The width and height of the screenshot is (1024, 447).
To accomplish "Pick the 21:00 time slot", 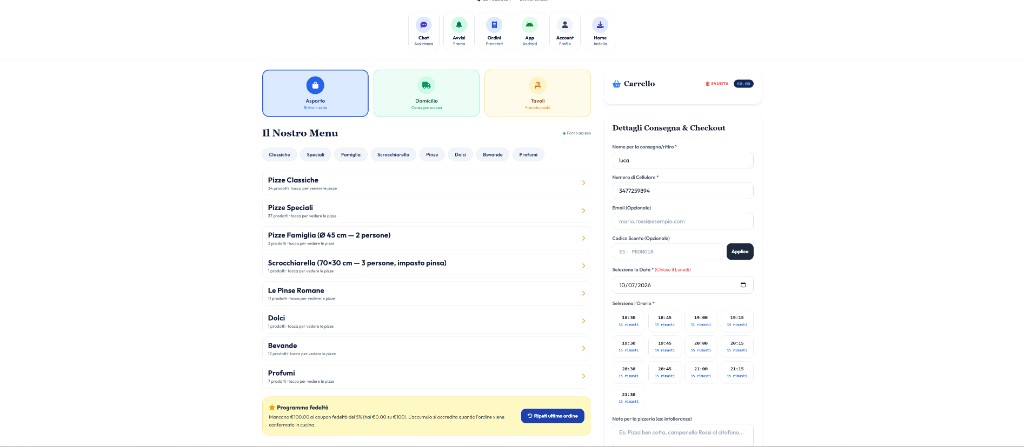I will click(701, 372).
